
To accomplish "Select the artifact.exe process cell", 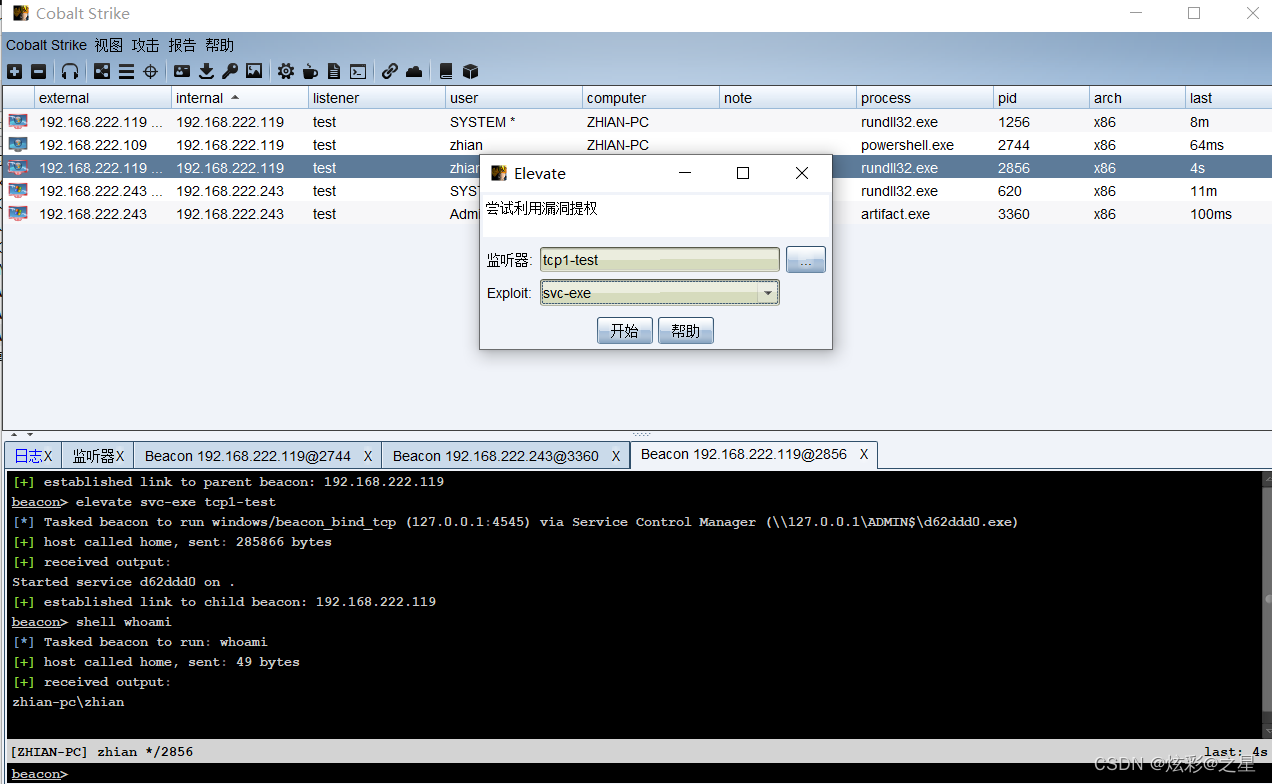I will [x=925, y=214].
